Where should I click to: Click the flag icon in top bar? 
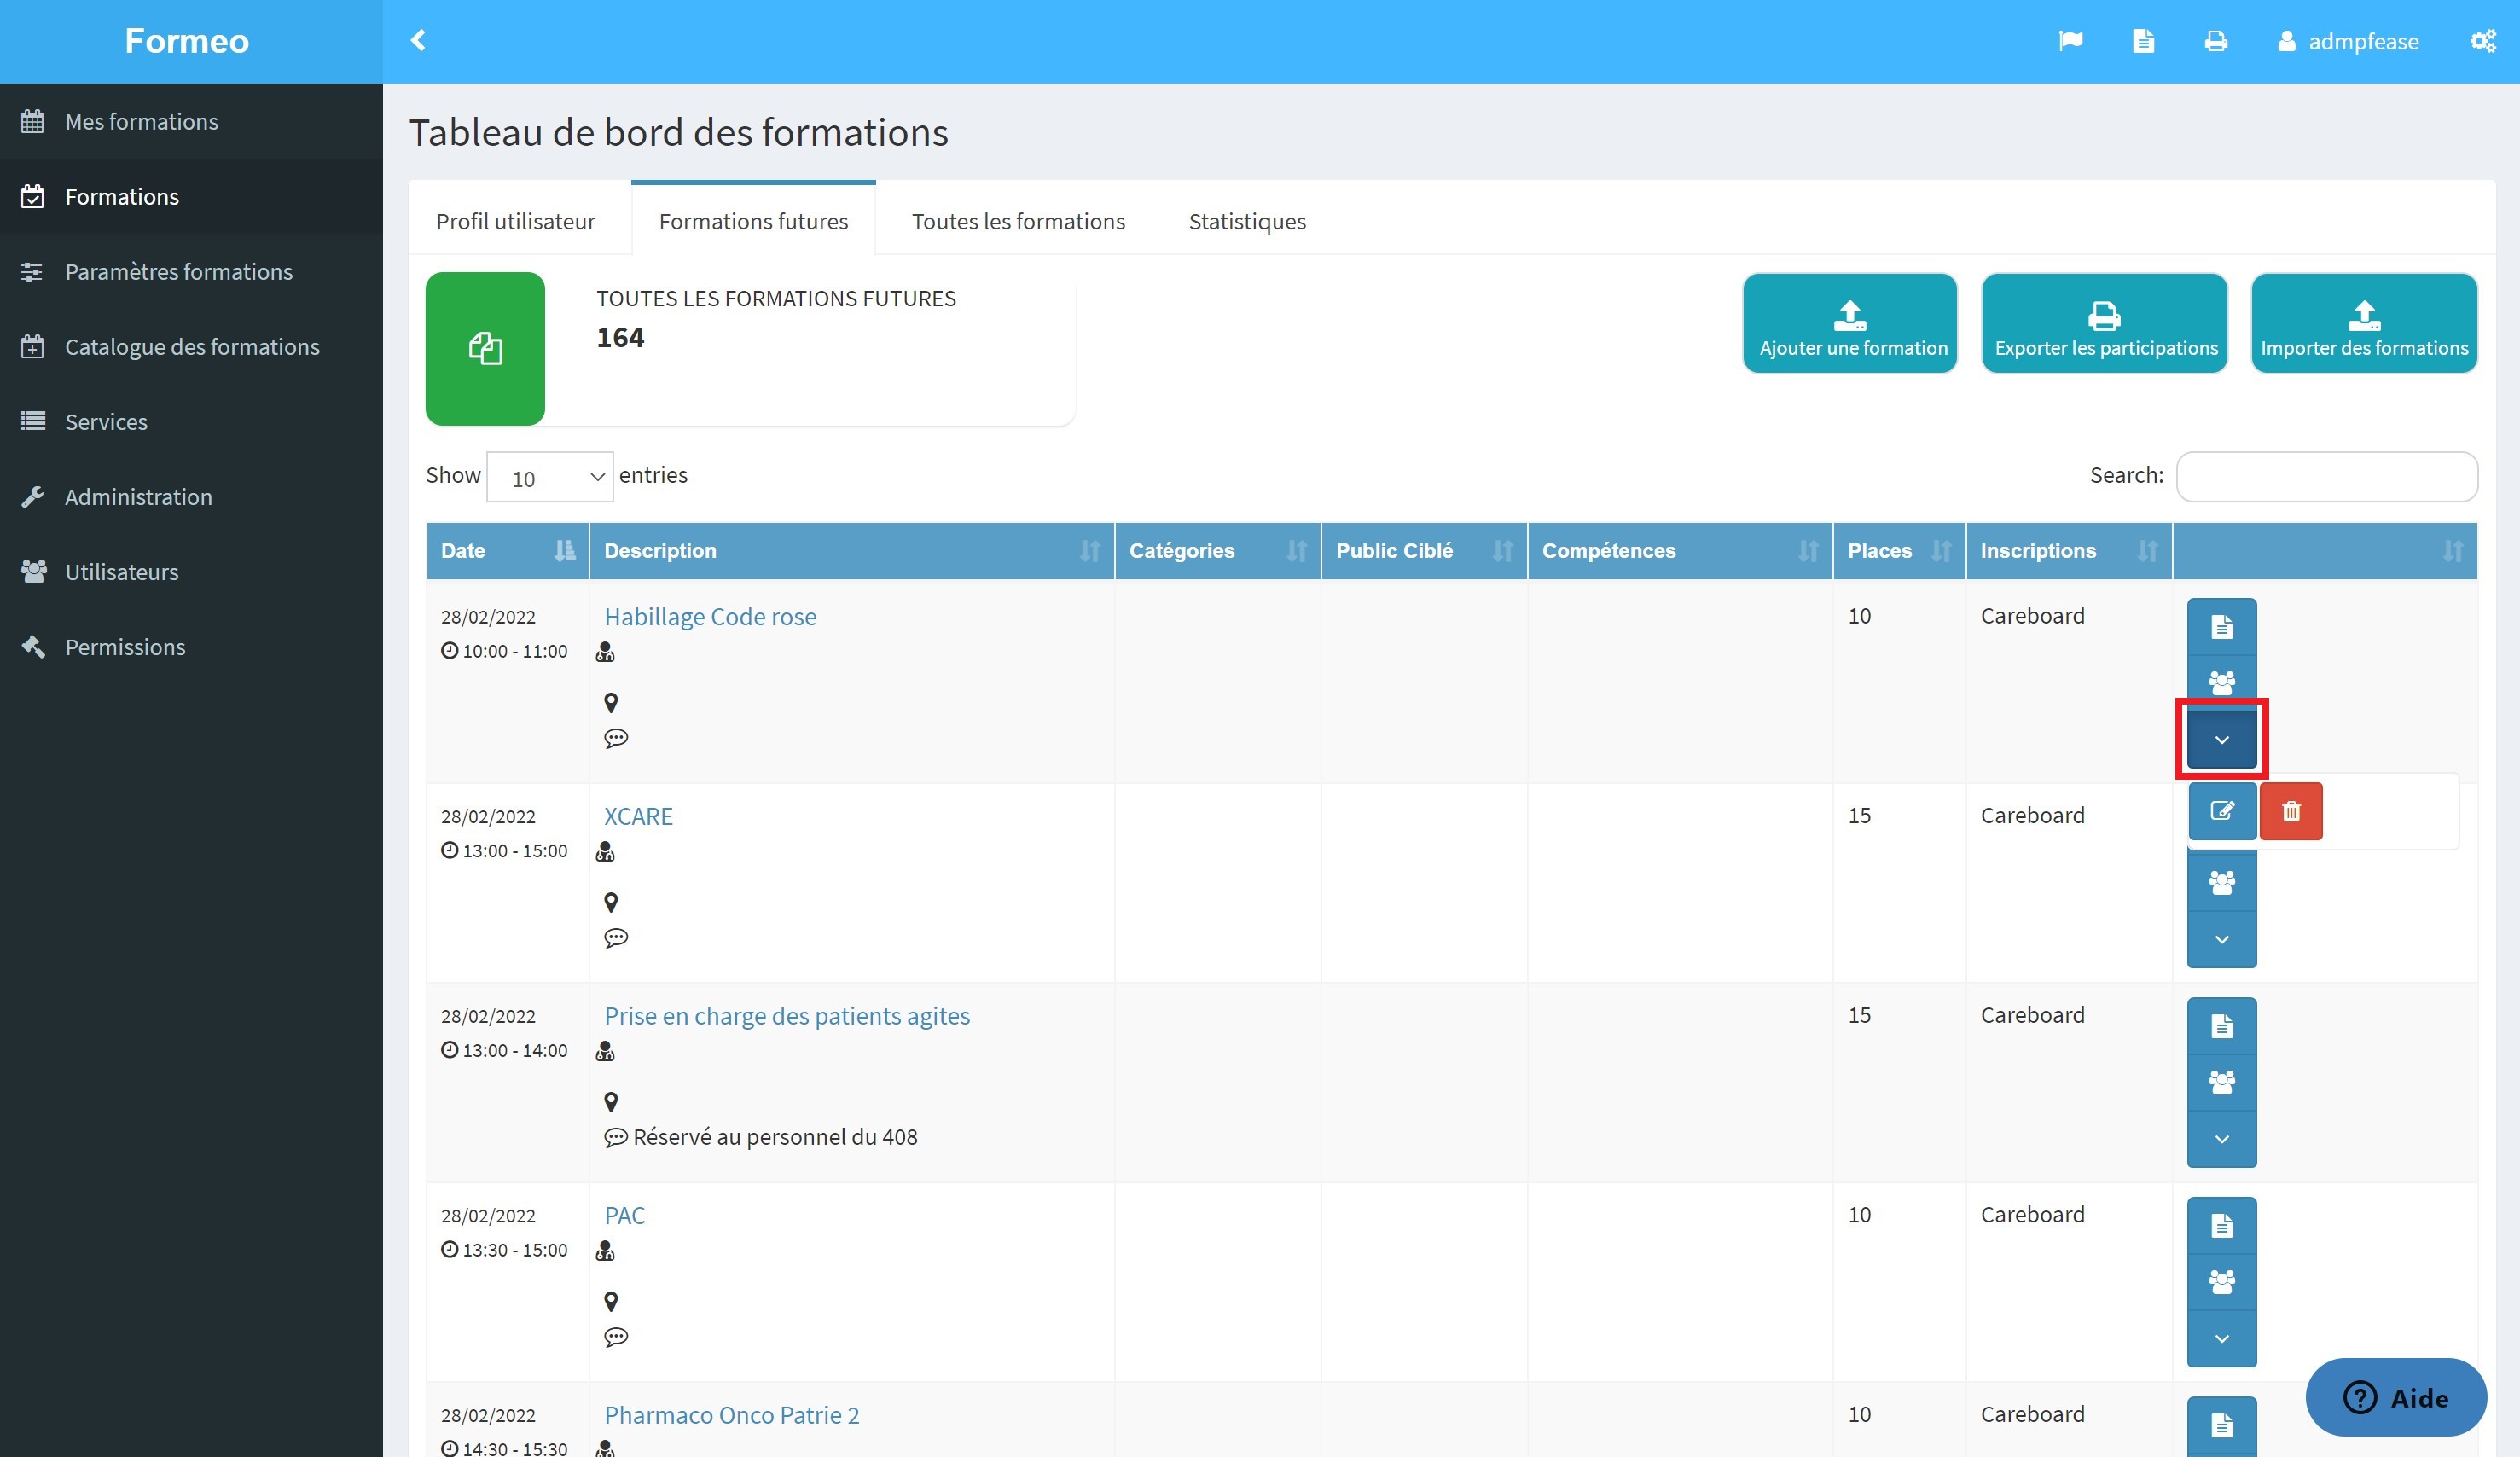(x=2071, y=41)
